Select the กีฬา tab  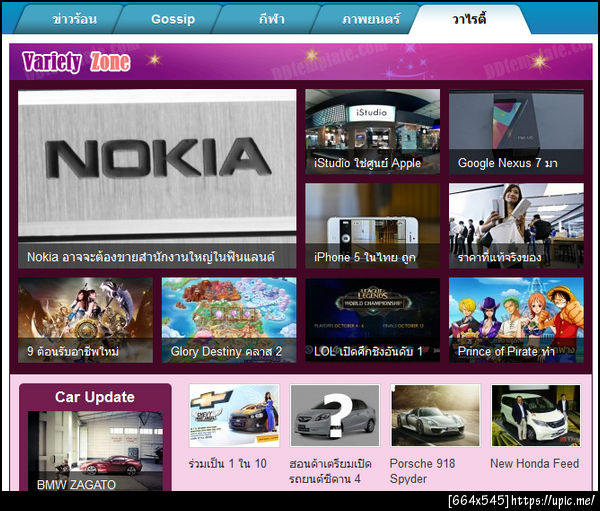click(x=272, y=19)
